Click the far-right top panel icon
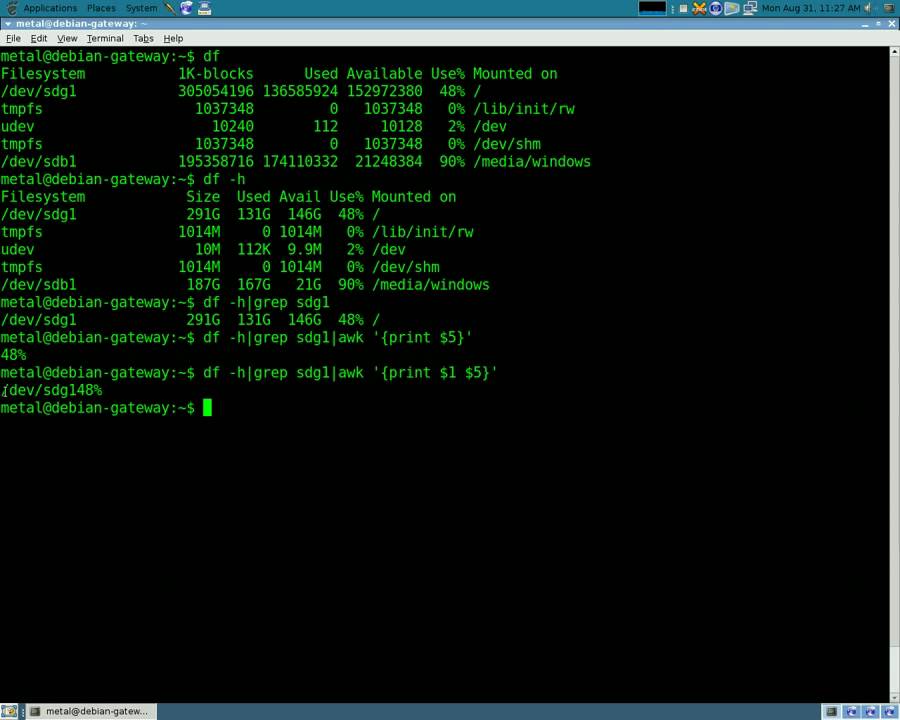Image resolution: width=900 pixels, height=720 pixels. pos(889,8)
